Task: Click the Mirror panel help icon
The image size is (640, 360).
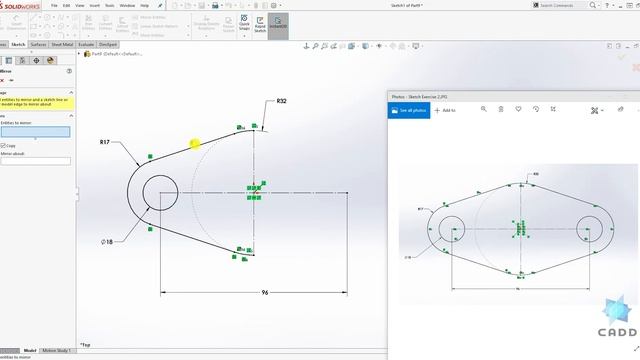Action: (69, 71)
